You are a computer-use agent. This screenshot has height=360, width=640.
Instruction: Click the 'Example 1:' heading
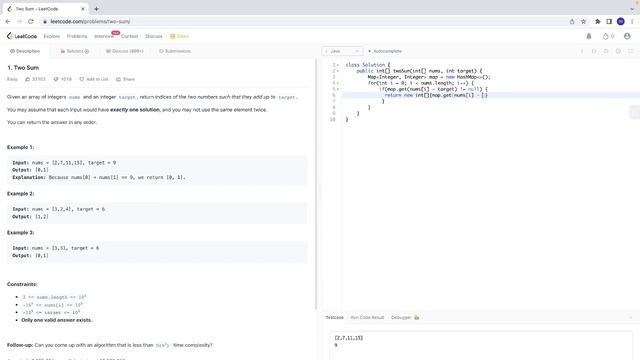pos(20,147)
